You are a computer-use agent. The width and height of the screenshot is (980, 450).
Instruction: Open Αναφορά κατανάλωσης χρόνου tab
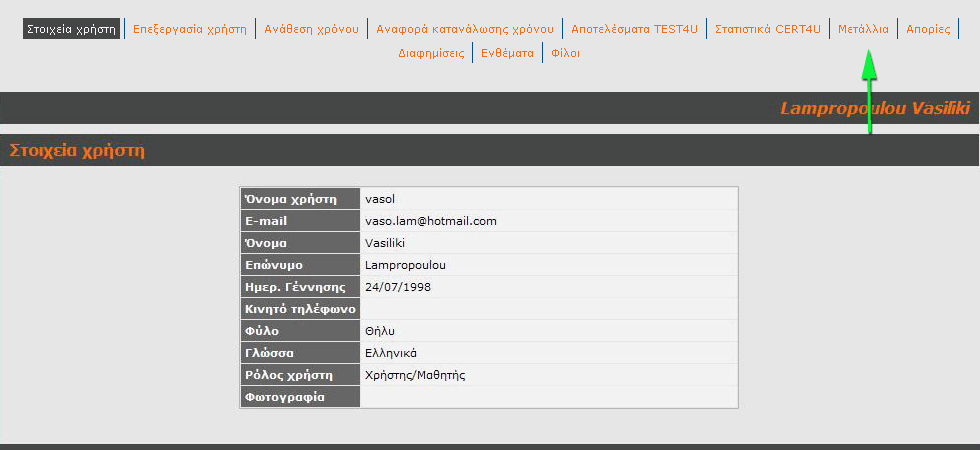click(465, 29)
